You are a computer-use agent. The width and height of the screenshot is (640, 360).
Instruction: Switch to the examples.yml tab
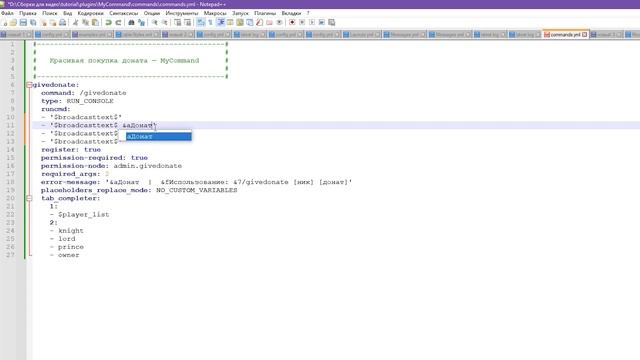click(92, 35)
